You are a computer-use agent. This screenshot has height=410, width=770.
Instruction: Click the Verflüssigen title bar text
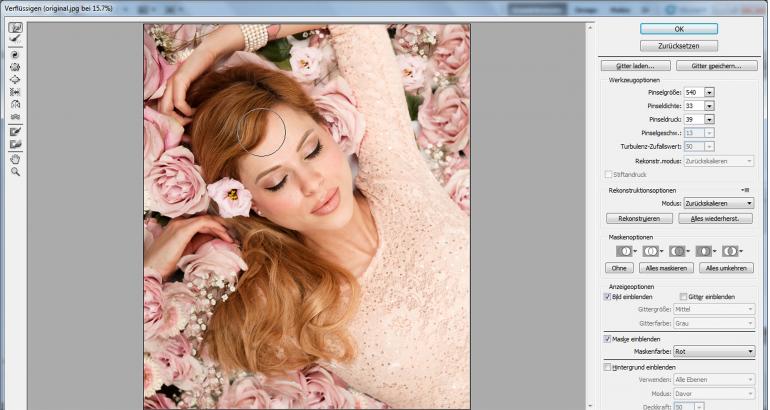coord(58,8)
